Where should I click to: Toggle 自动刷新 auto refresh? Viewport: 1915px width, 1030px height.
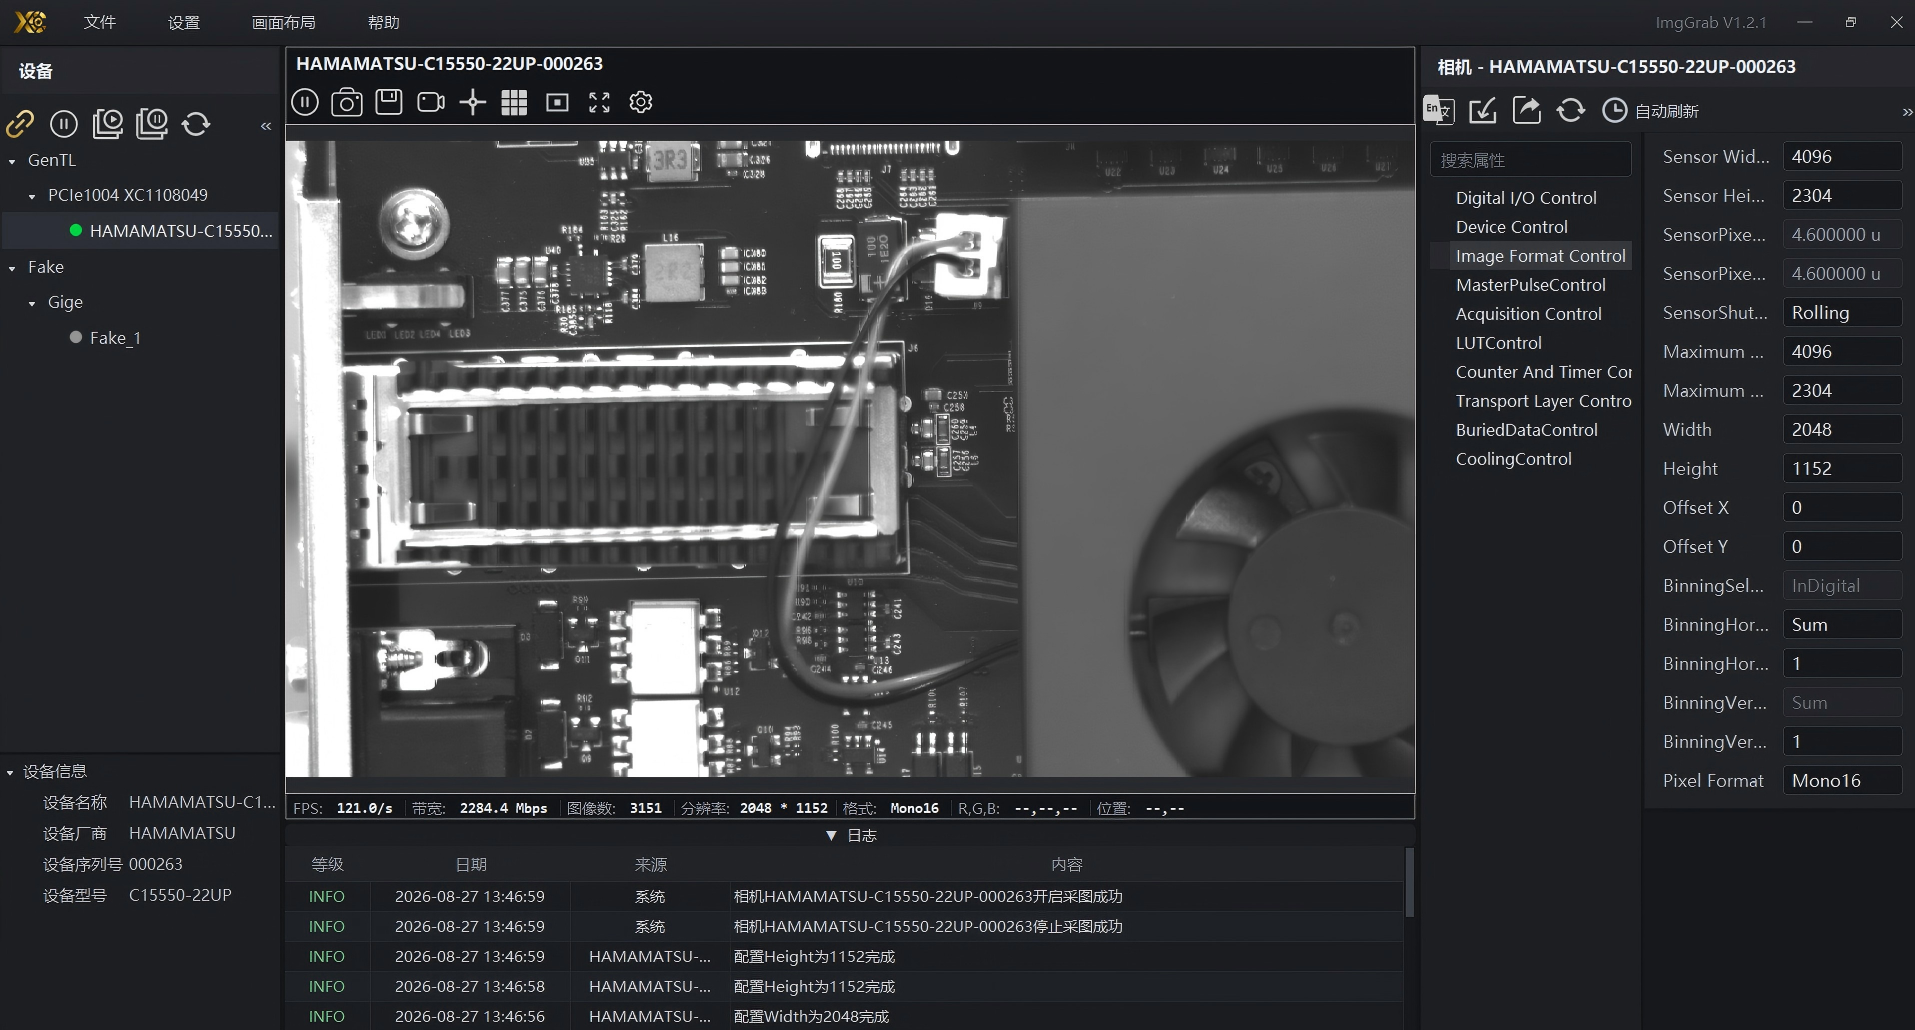(x=1650, y=111)
